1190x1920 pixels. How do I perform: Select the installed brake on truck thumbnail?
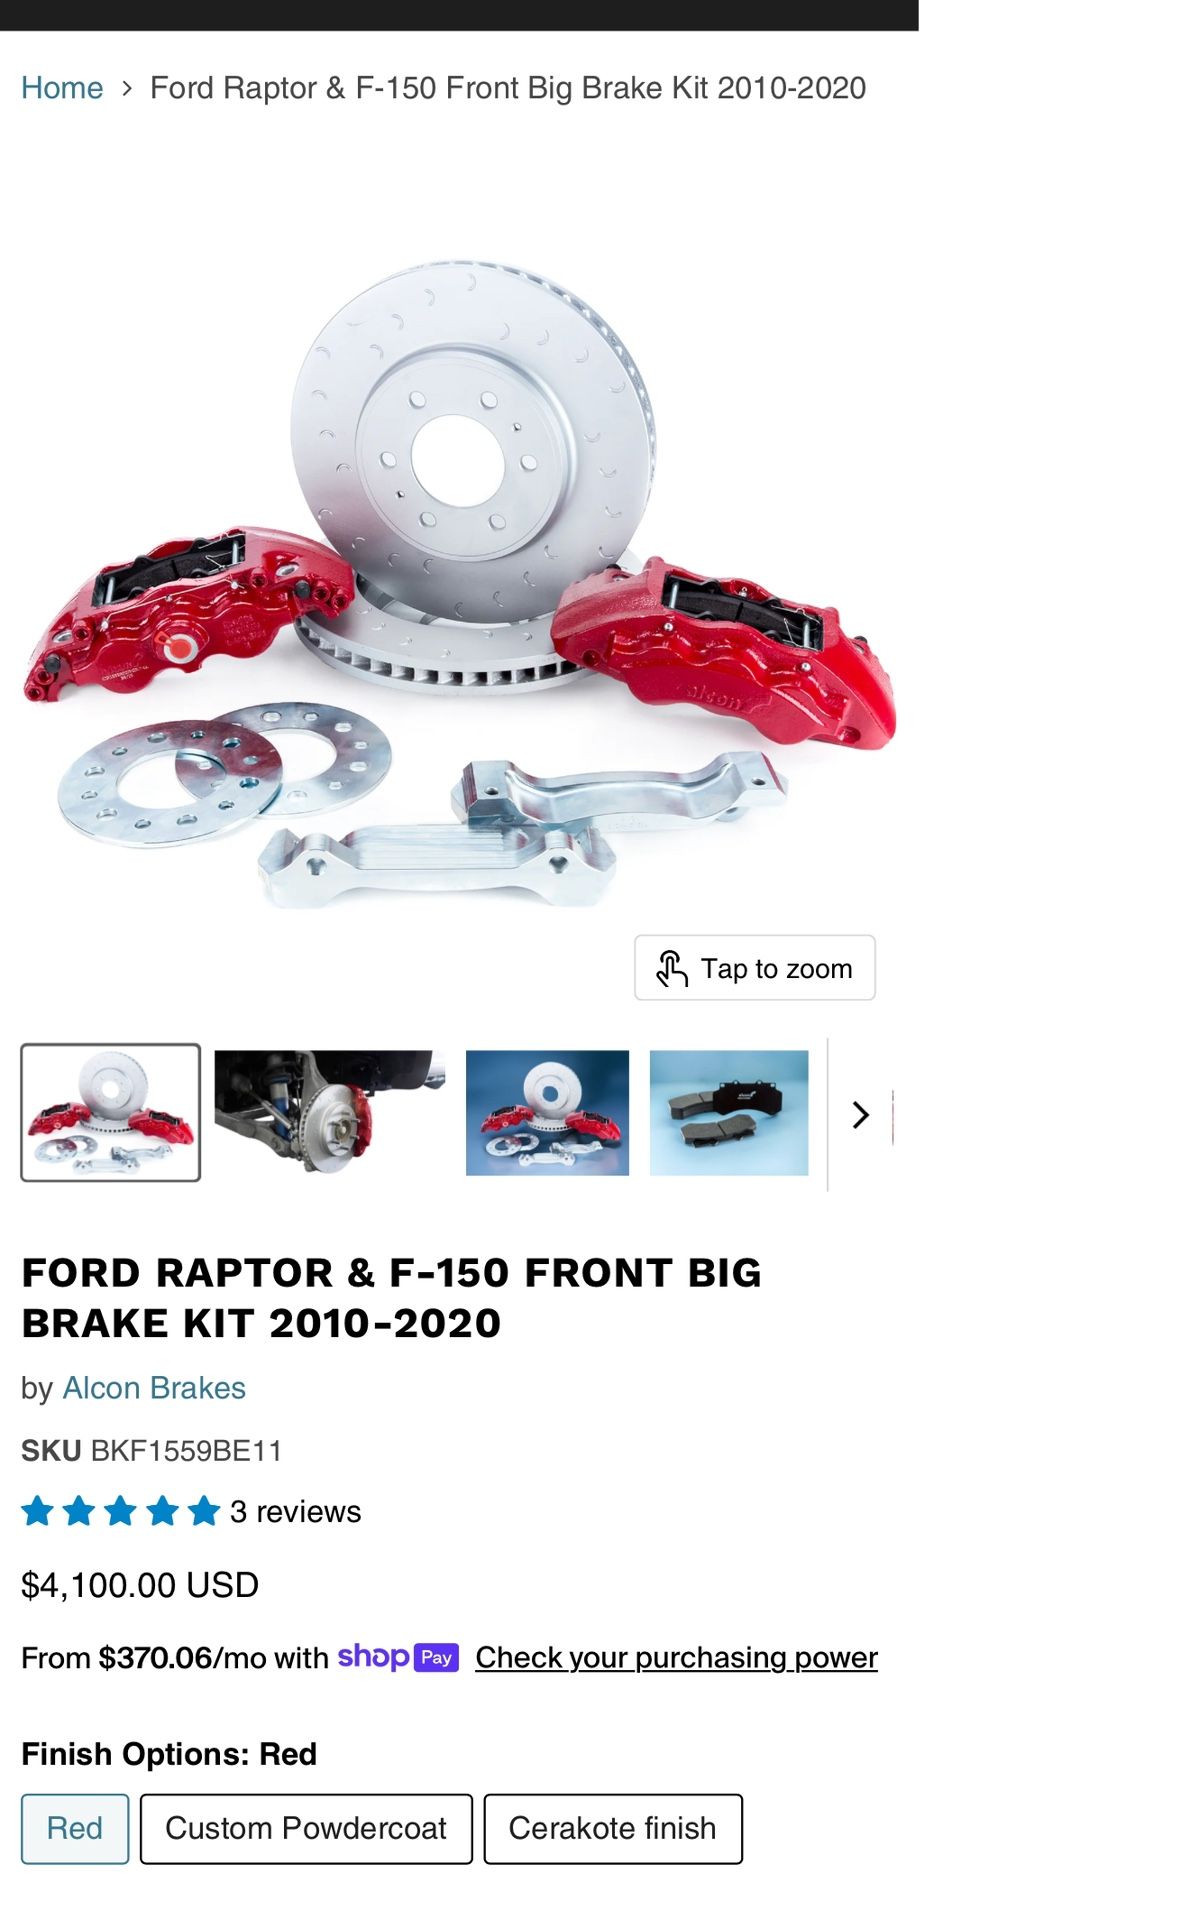click(x=330, y=1112)
